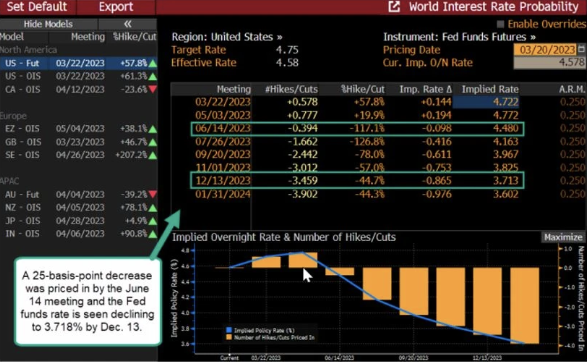The image size is (587, 362).
Task: Click highlighted implied rate cell 4.722
Action: click(x=486, y=102)
